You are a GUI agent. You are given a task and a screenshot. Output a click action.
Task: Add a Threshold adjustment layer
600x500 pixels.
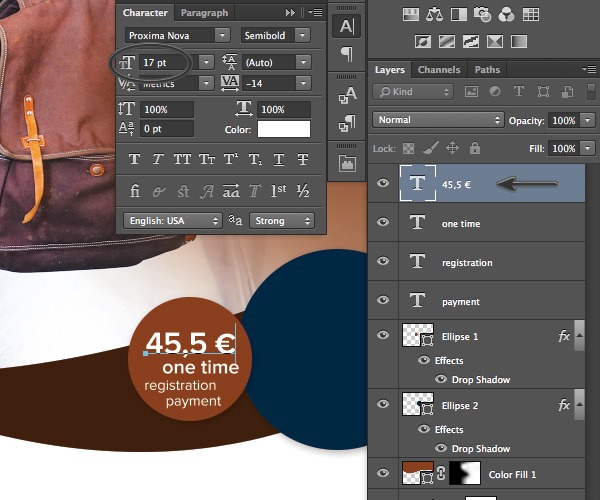click(x=471, y=41)
